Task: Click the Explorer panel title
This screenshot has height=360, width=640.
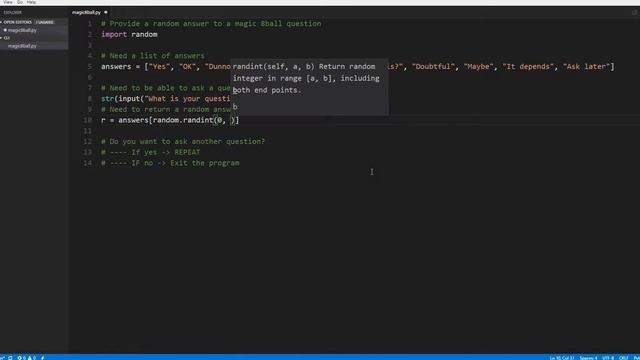Action: (13, 13)
